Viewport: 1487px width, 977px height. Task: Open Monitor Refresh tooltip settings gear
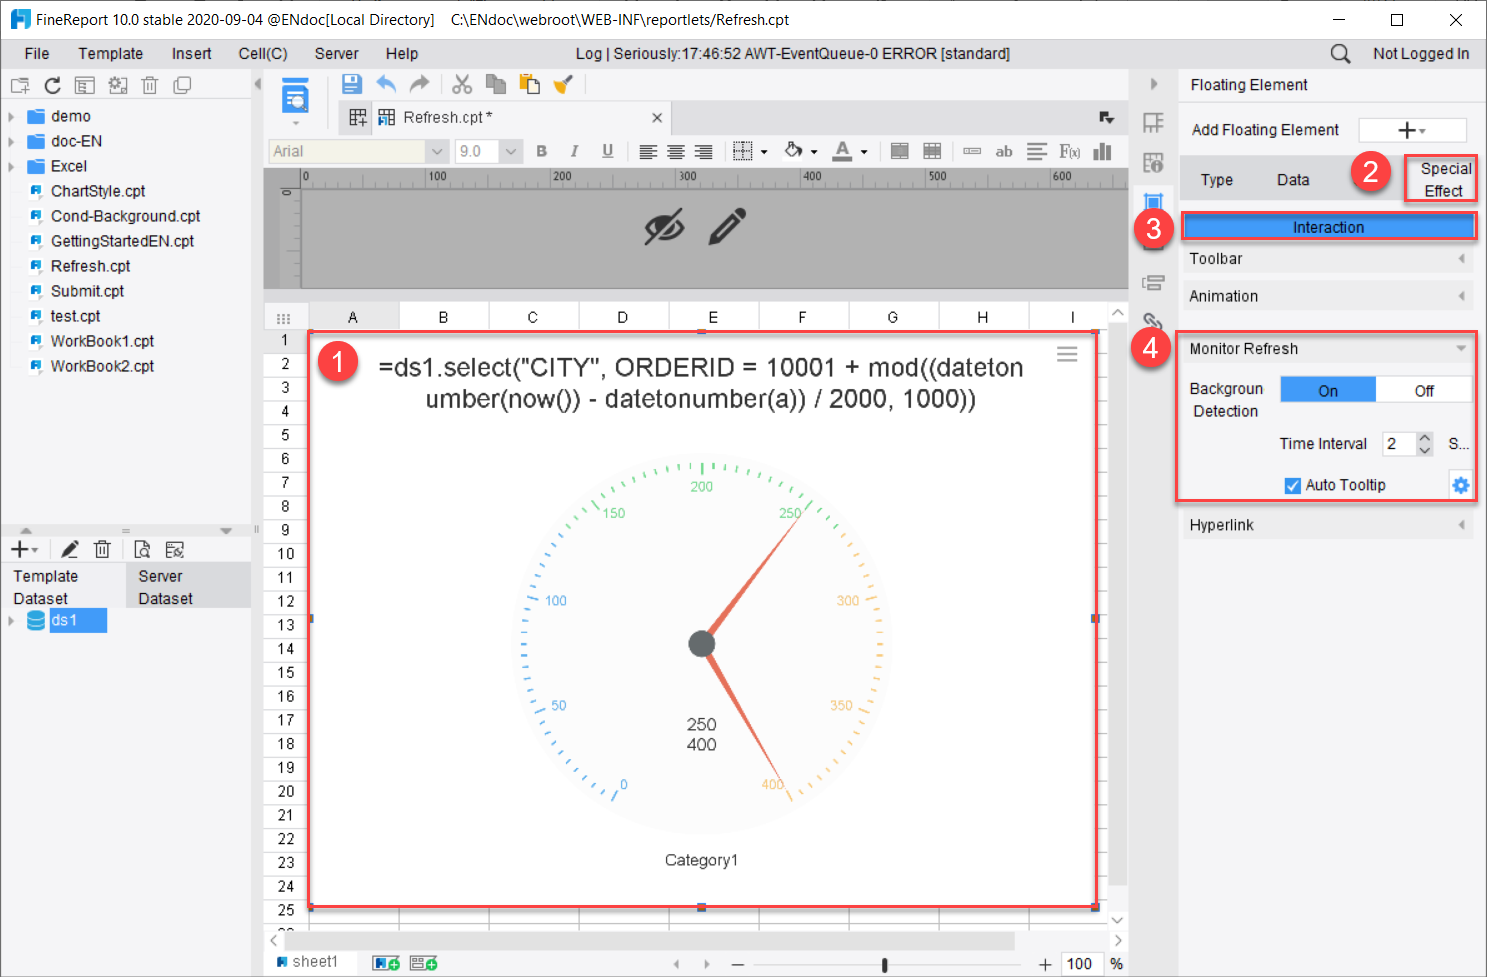1461,485
